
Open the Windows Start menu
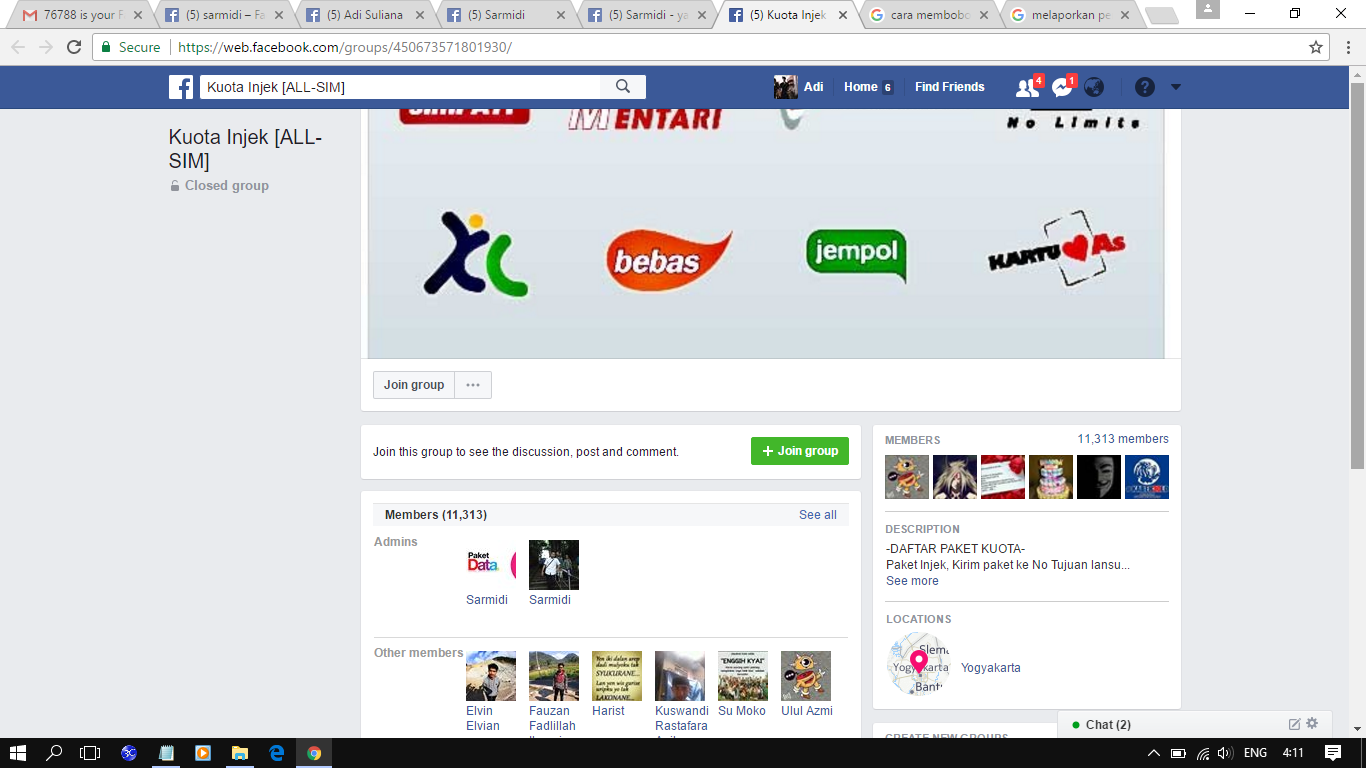[x=18, y=753]
